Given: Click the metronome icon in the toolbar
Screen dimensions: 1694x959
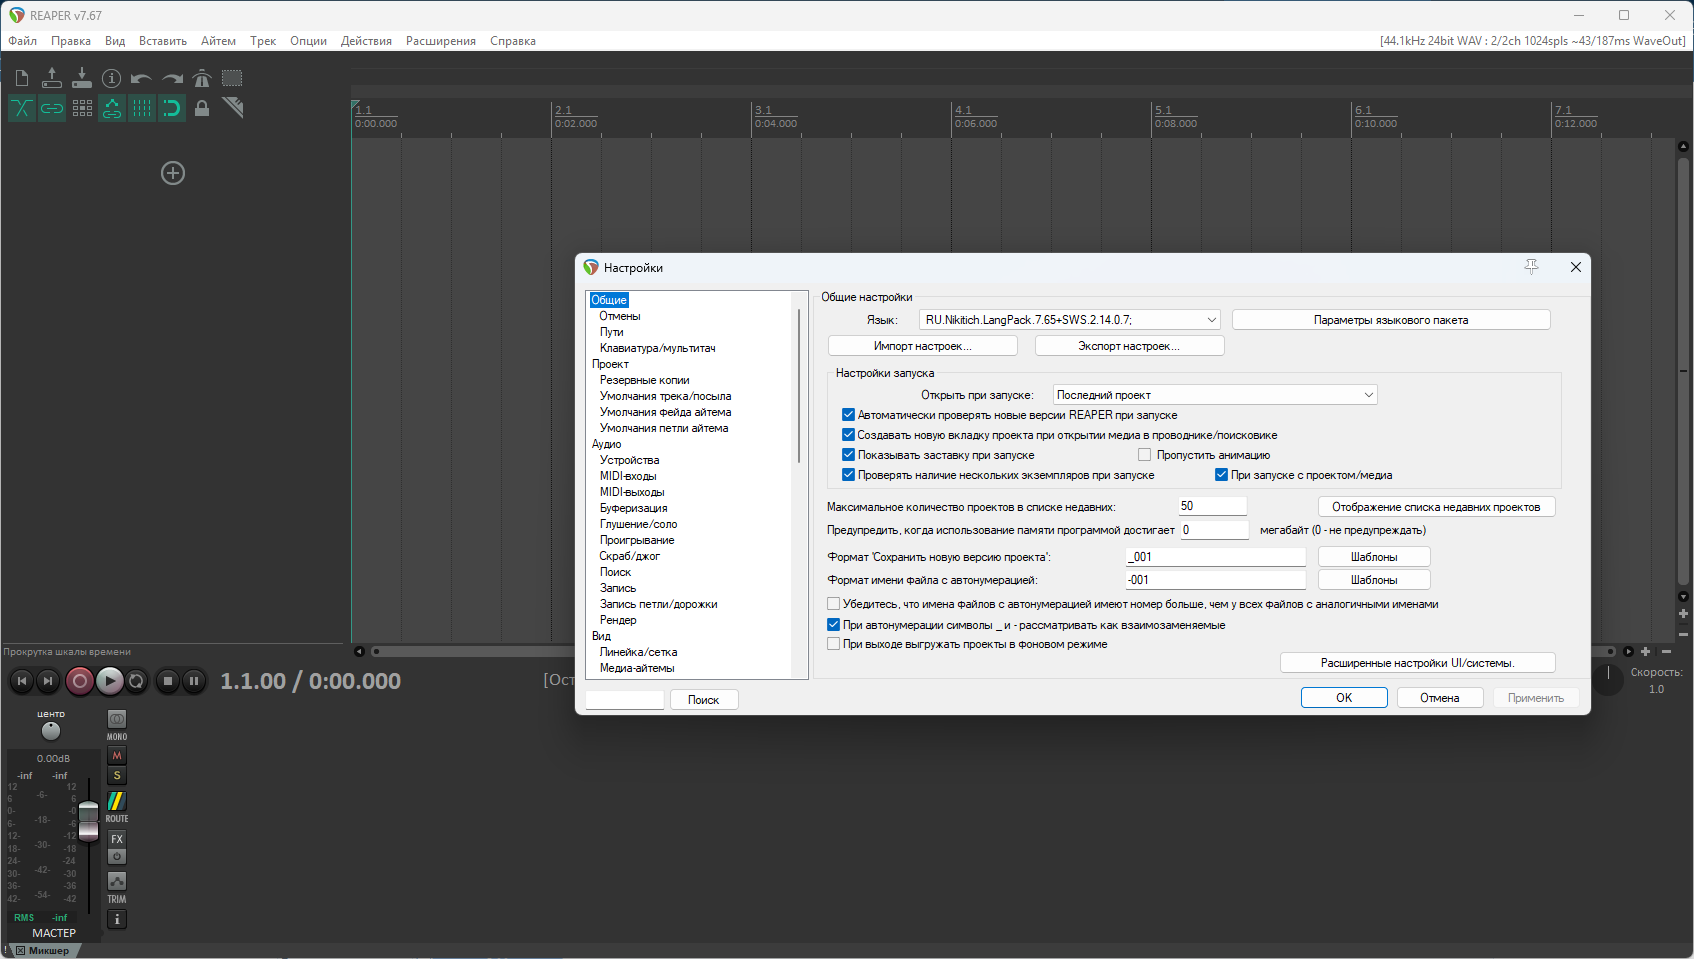Looking at the screenshot, I should 202,78.
